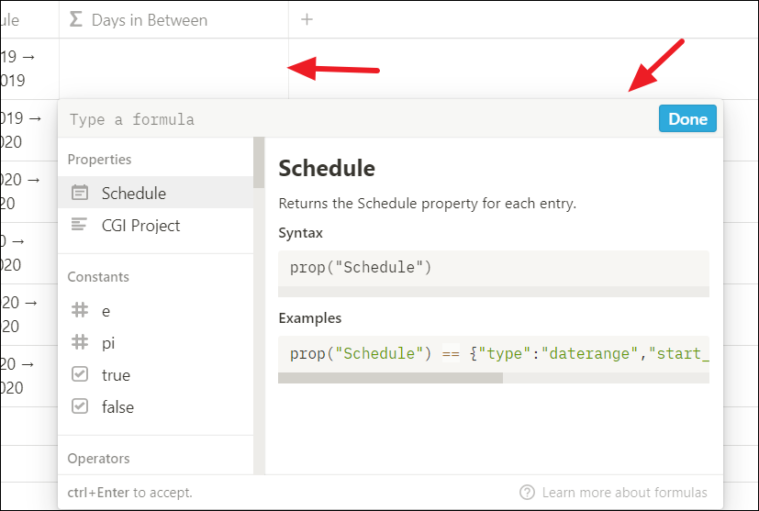The width and height of the screenshot is (759, 511).
Task: Click the text lines icon beside CGI Project
Action: (x=79, y=225)
